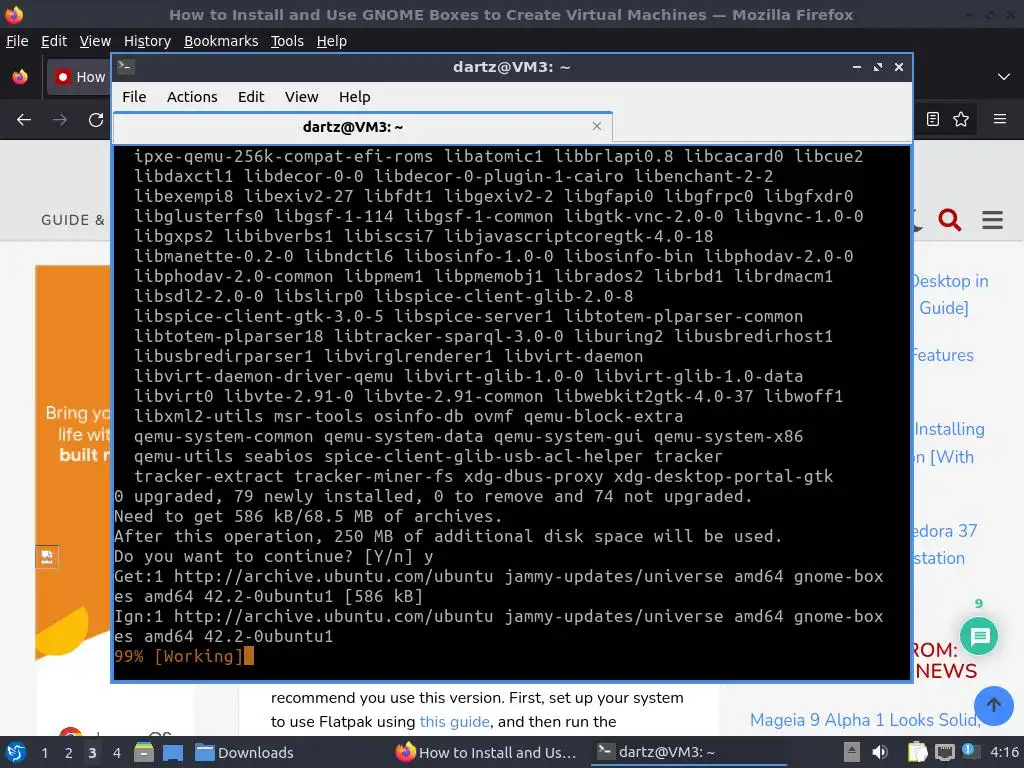
Task: Select the dartz@VM3 terminal tab
Action: point(363,127)
